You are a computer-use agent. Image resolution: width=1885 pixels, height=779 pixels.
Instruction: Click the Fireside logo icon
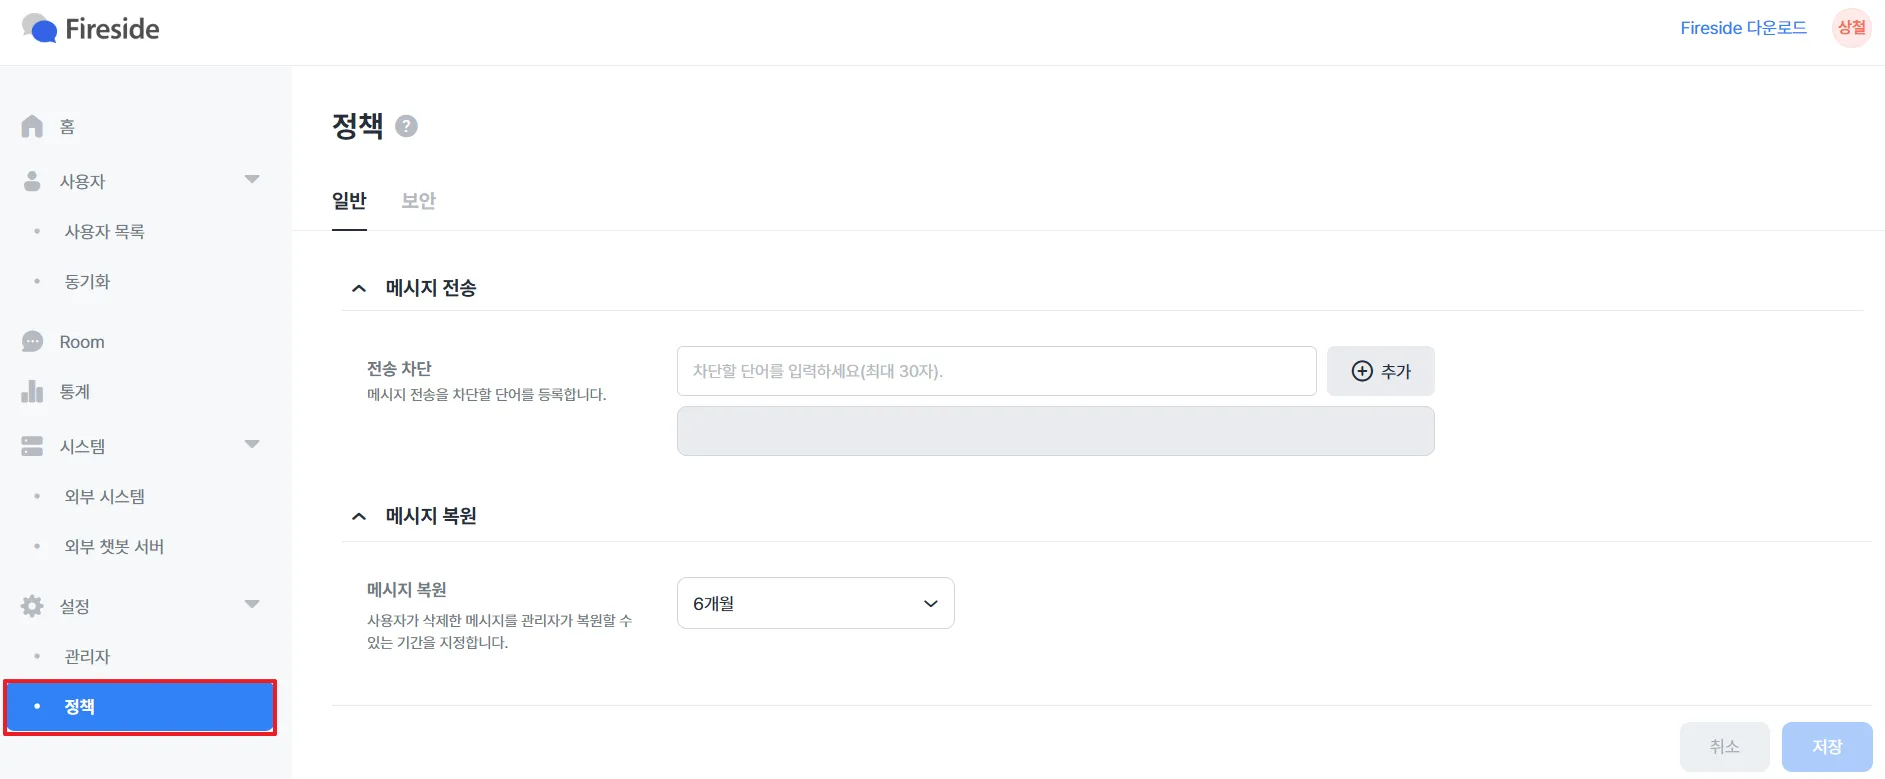[40, 28]
